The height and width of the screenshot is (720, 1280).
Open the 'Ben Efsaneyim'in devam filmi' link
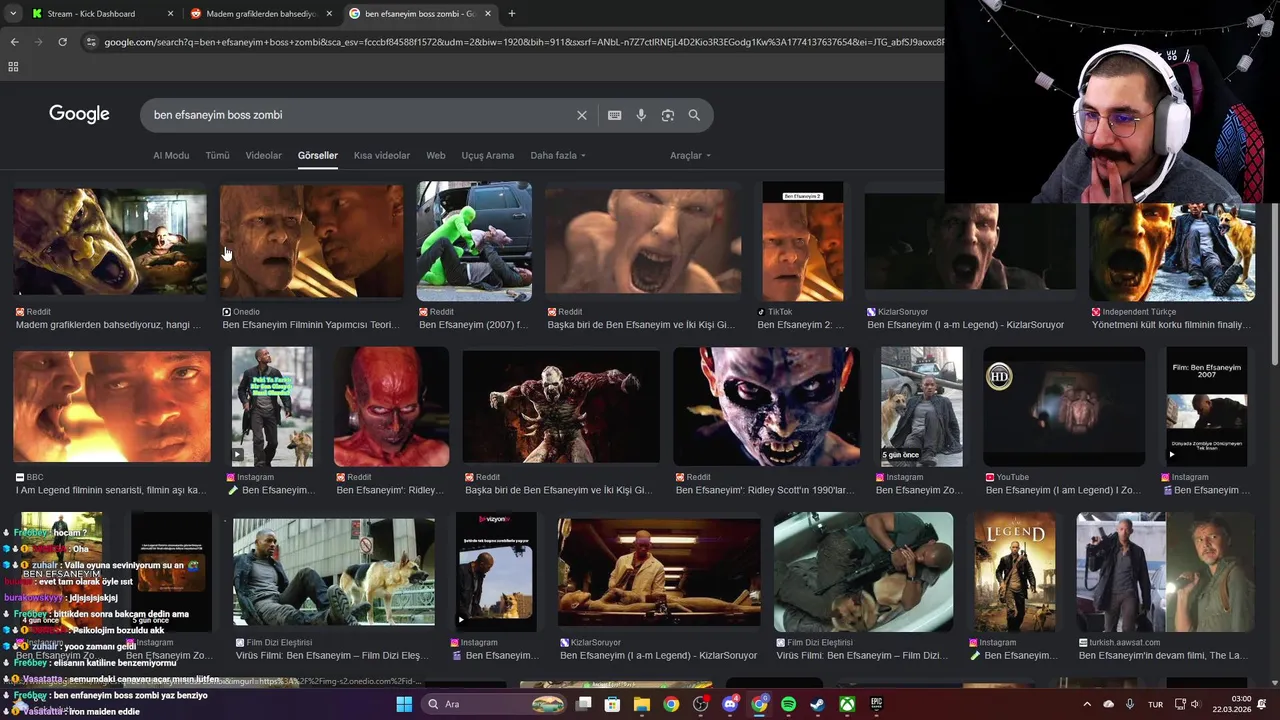click(x=1163, y=656)
